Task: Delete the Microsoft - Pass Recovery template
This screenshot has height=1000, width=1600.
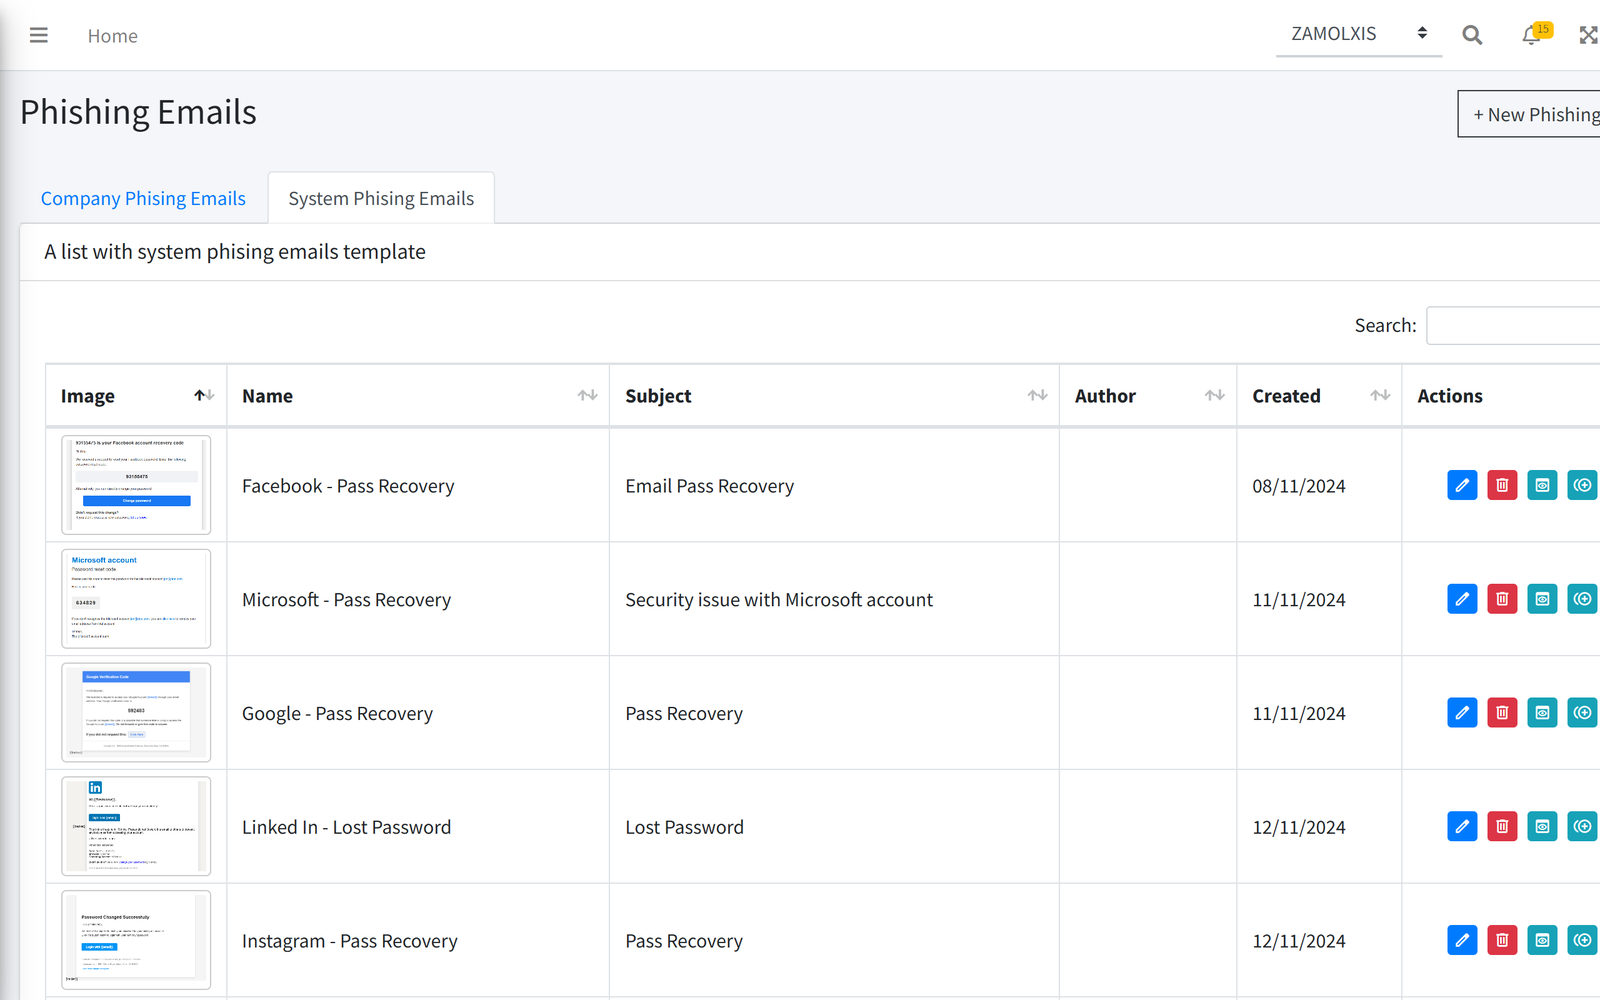Action: point(1502,599)
